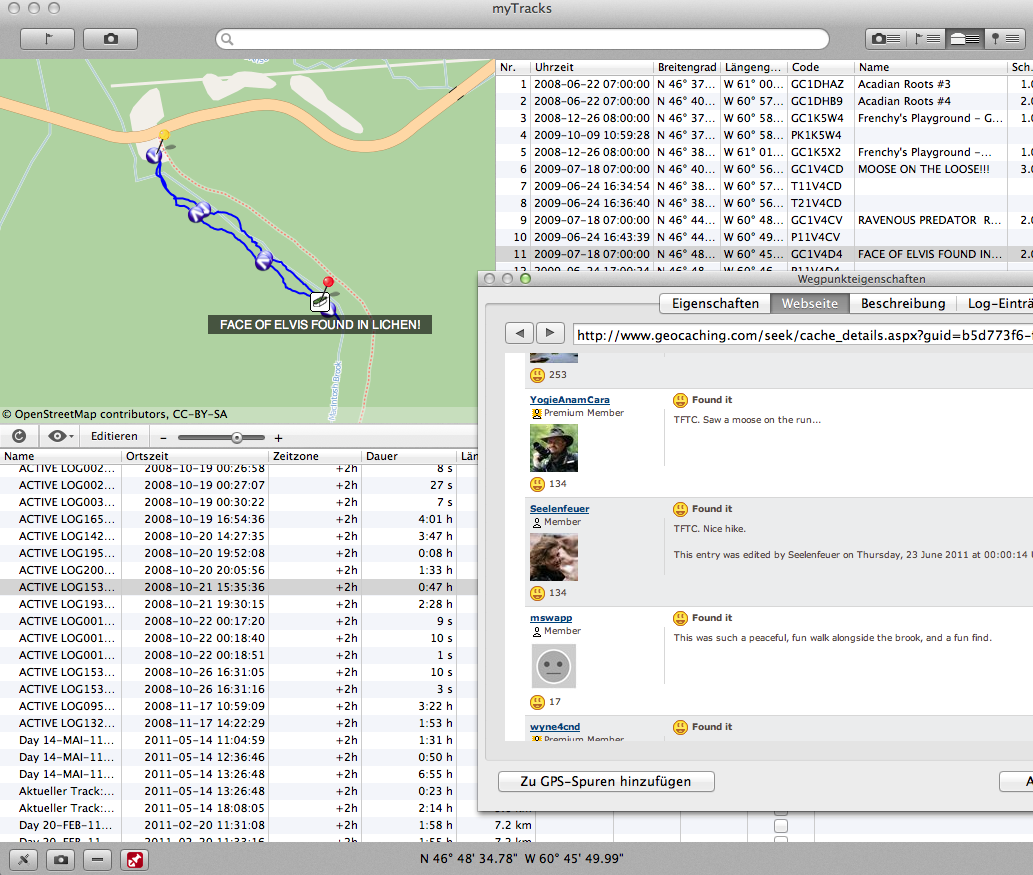The height and width of the screenshot is (875, 1033).
Task: Open the eye visibility dropdown
Action: [60, 436]
